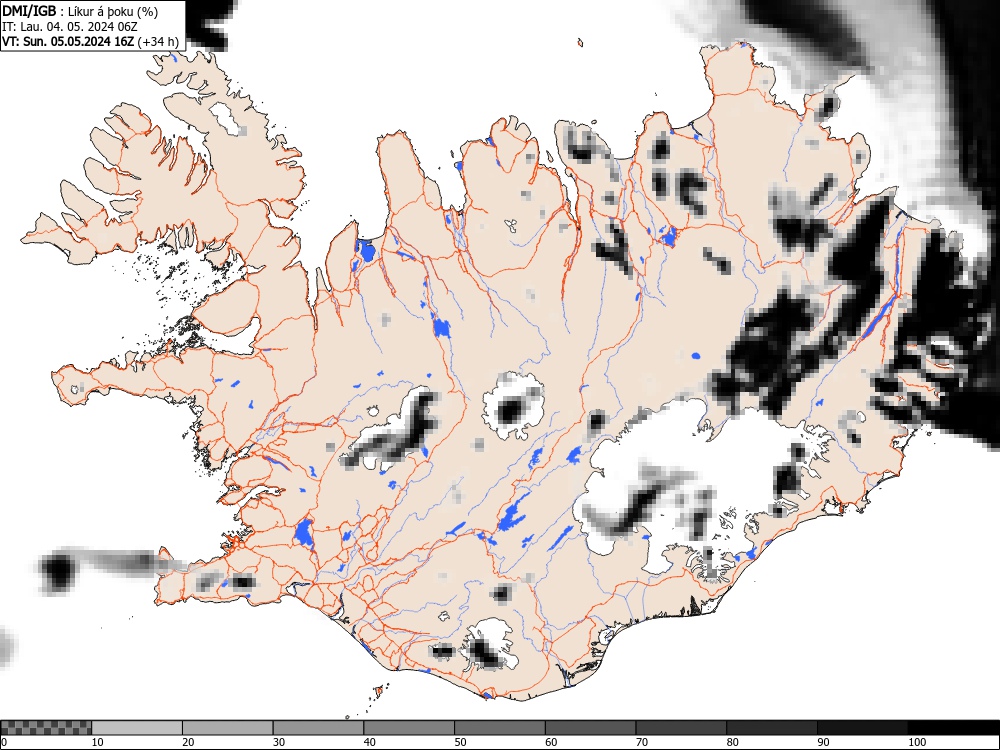Click the init time 'IT: Lau. 04. 05. 2024 06Z'

click(x=70, y=27)
